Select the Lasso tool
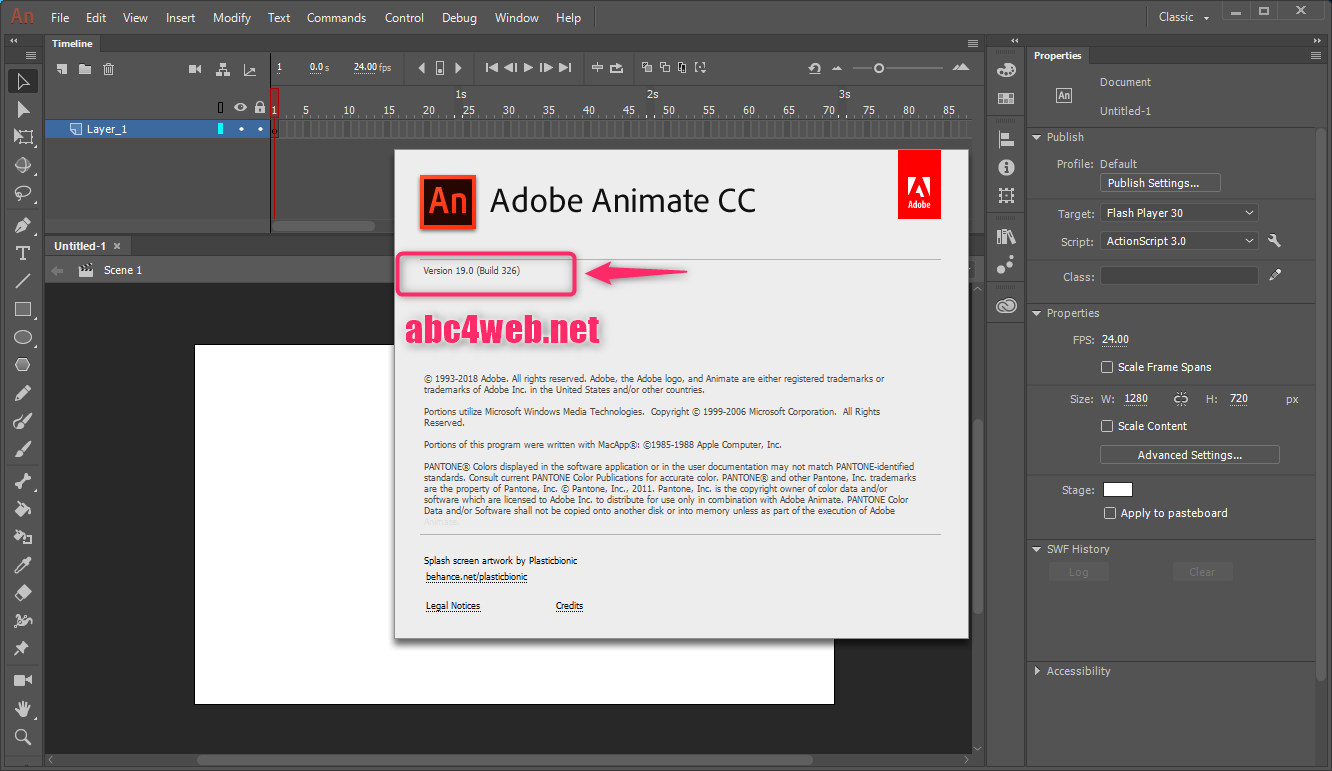 tap(22, 193)
